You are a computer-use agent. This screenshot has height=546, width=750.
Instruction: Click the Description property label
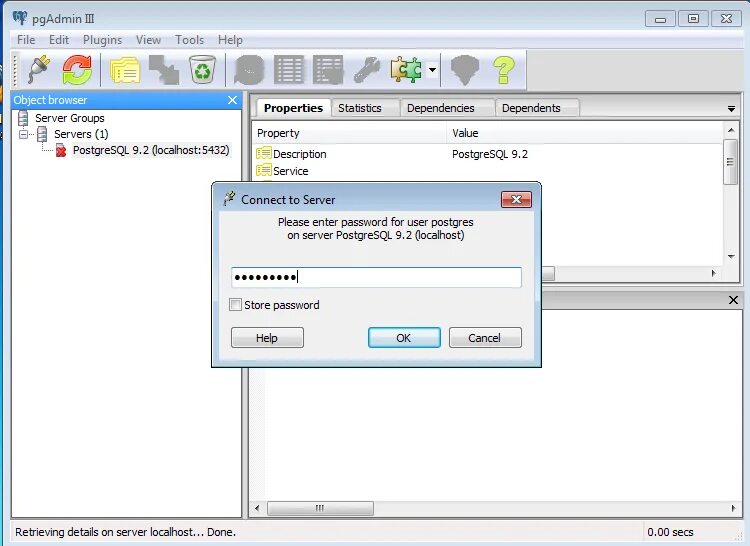[x=300, y=154]
